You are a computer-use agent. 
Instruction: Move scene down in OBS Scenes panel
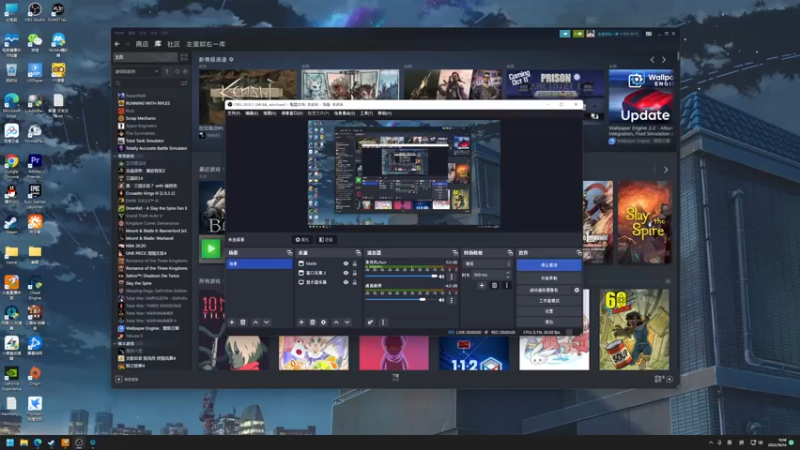point(266,322)
